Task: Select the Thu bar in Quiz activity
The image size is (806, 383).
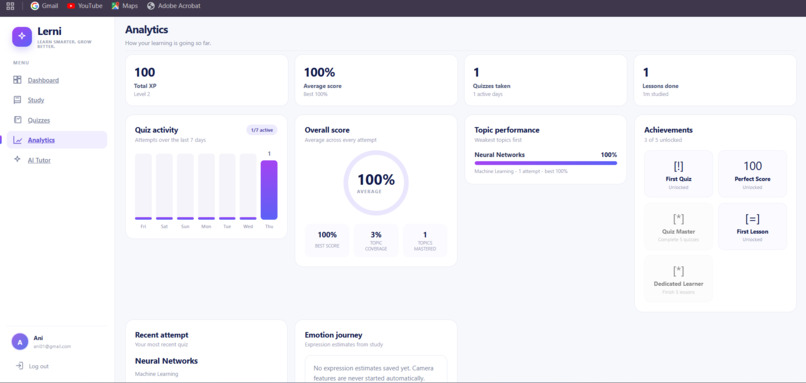Action: [269, 190]
